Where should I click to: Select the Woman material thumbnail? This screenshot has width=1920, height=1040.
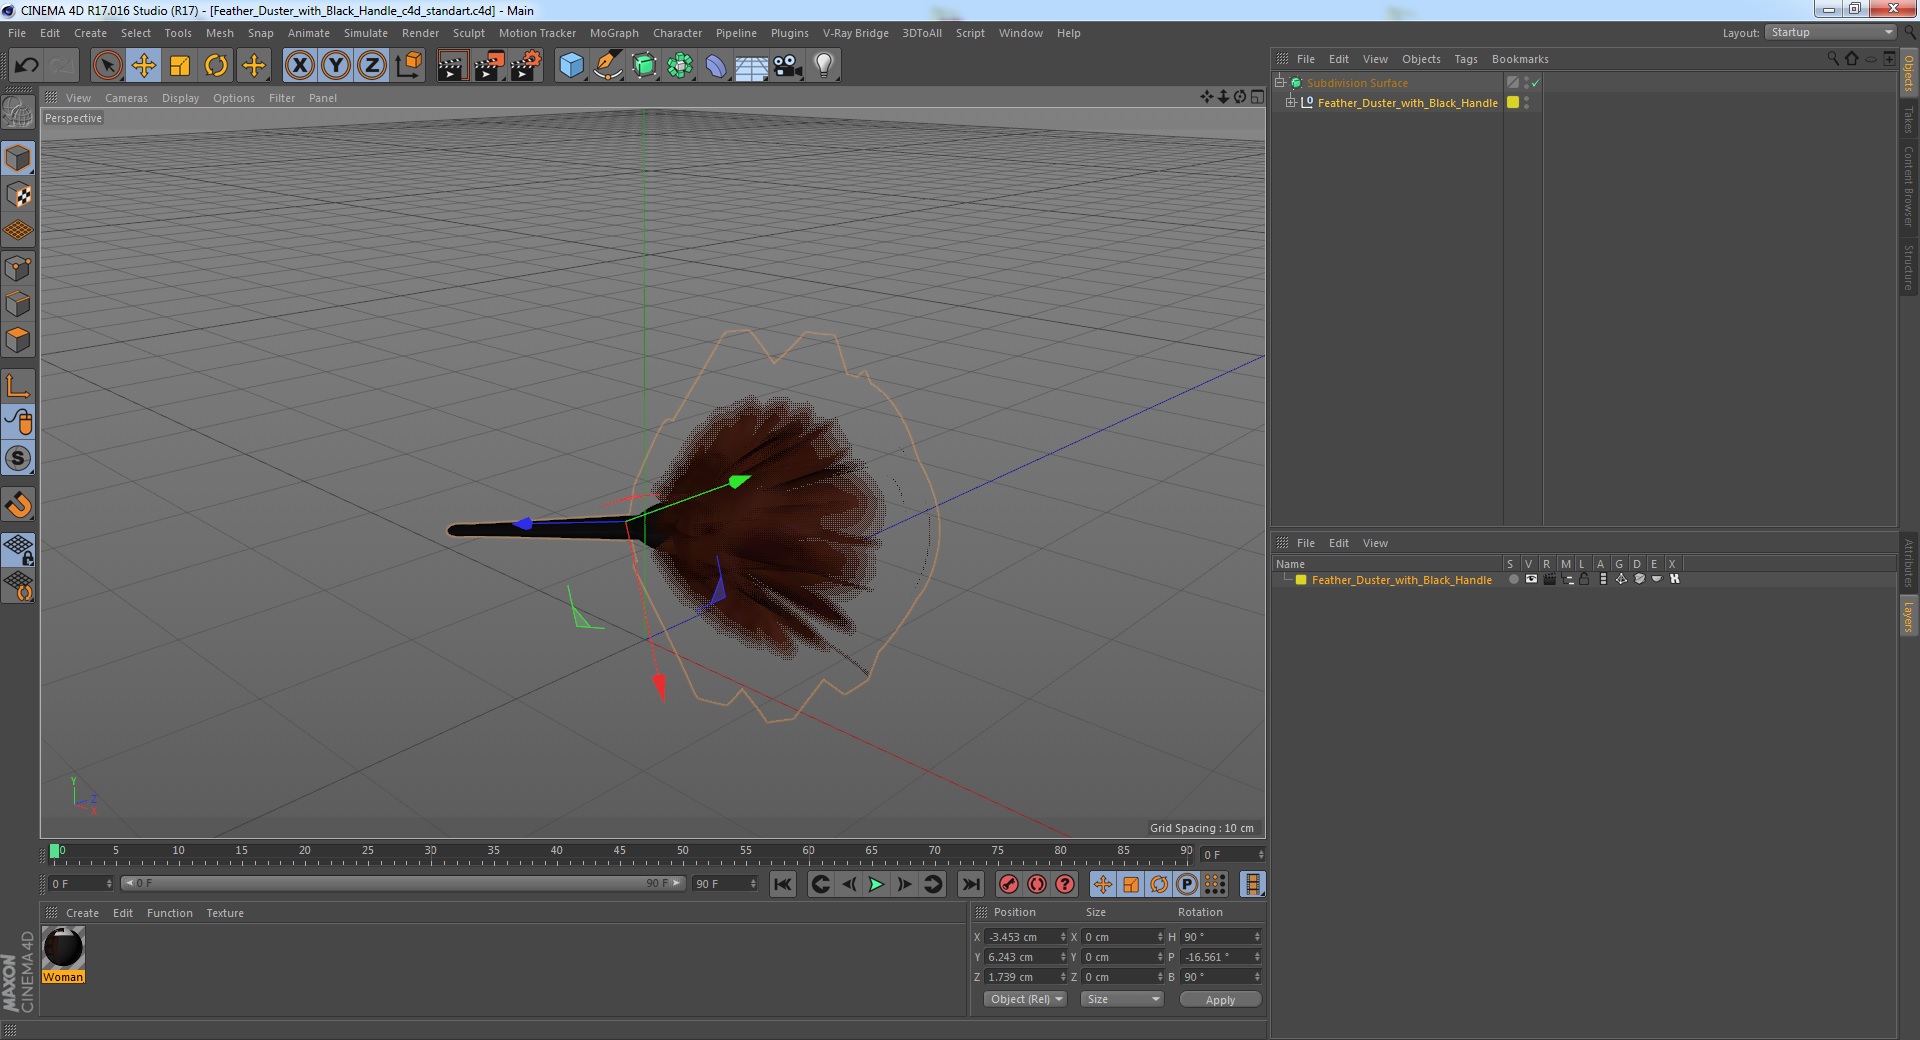(63, 948)
